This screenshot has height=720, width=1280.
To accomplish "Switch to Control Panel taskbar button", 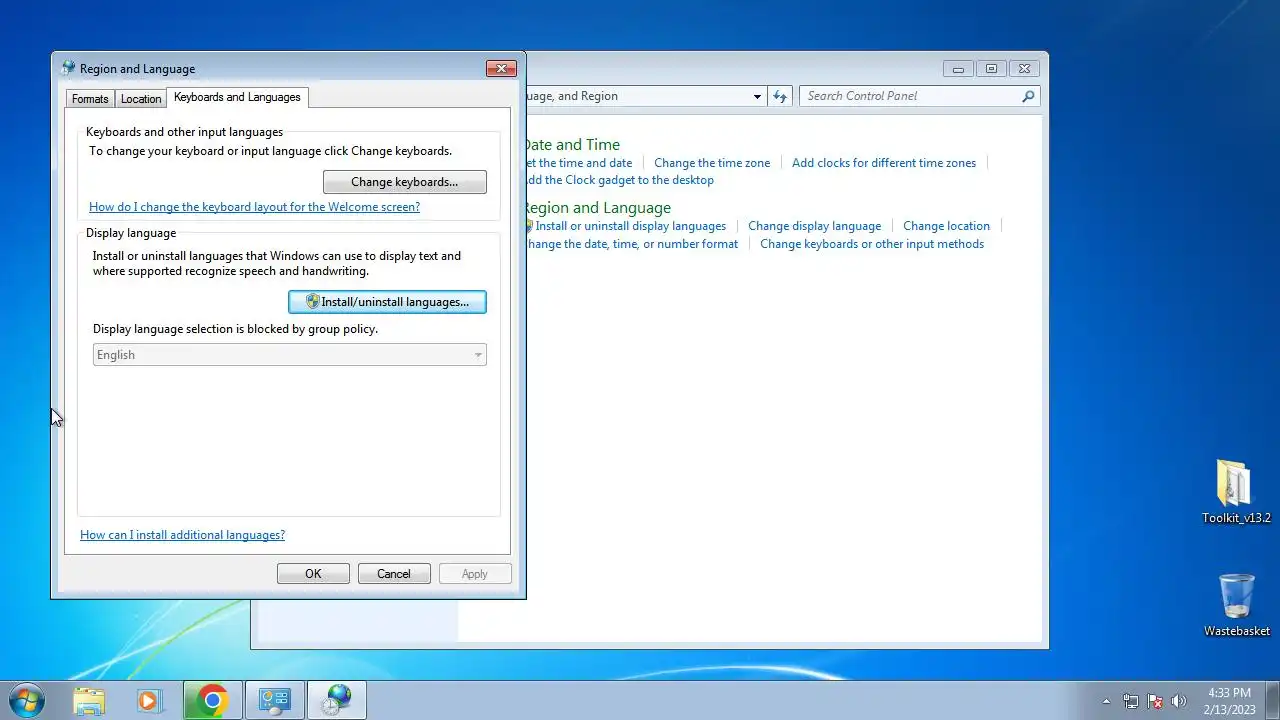I will tap(274, 700).
